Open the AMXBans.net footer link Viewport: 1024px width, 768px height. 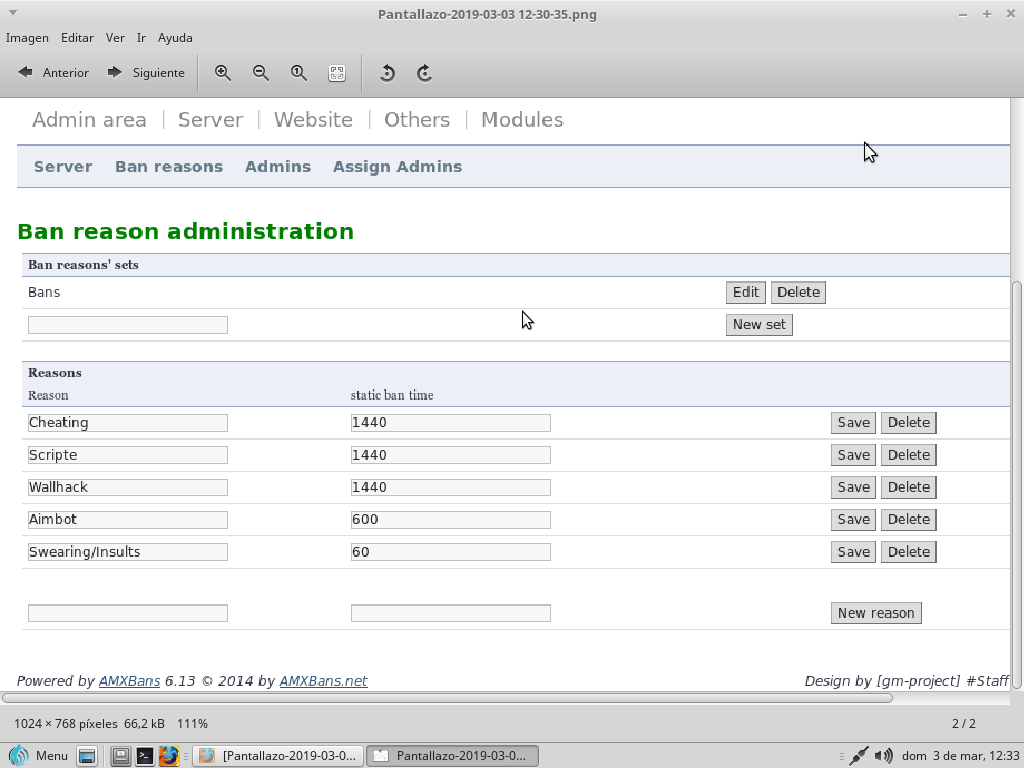tap(323, 680)
